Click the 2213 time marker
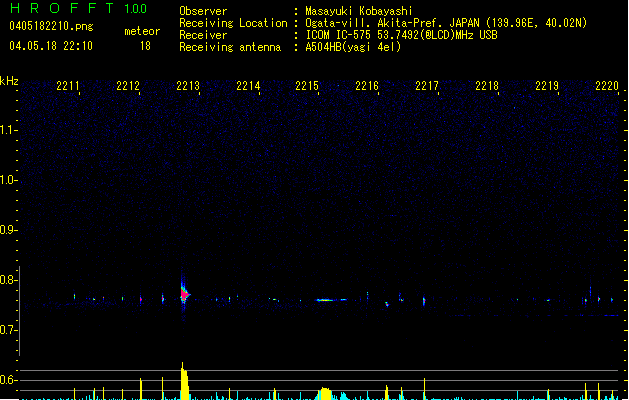Viewport: 629px width, 400px height. [188, 86]
